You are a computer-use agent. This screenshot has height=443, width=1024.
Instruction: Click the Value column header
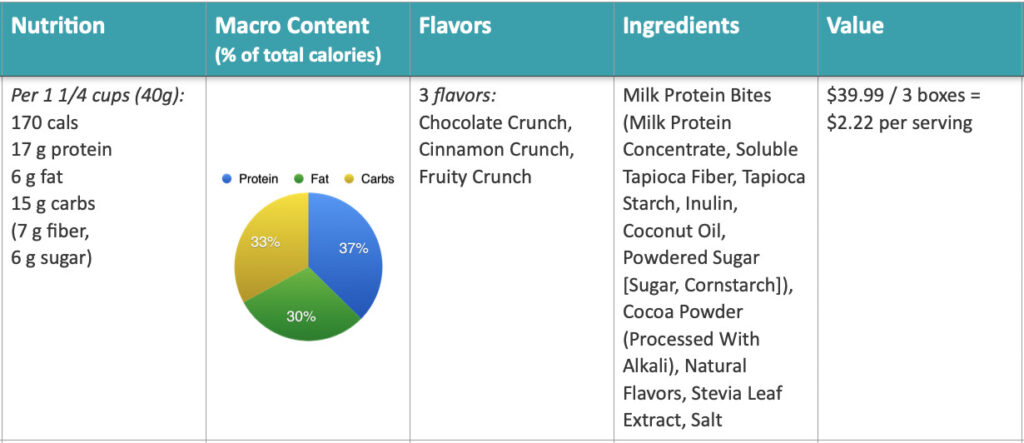click(855, 26)
